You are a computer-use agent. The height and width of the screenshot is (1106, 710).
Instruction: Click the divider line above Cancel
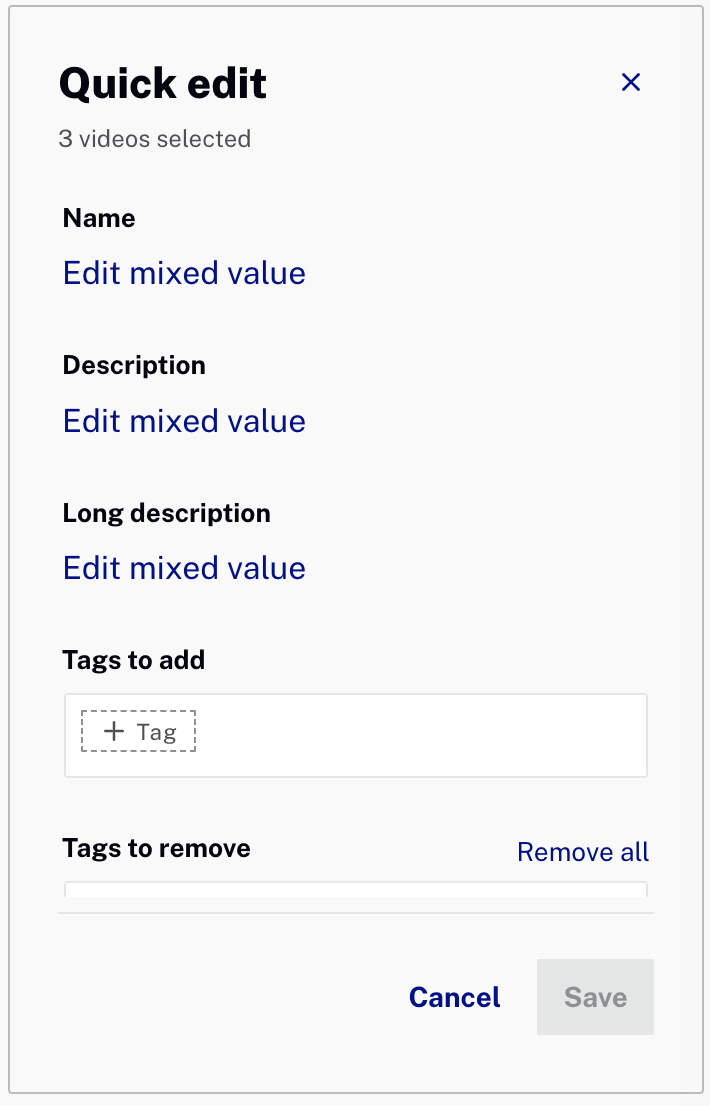pyautogui.click(x=355, y=913)
